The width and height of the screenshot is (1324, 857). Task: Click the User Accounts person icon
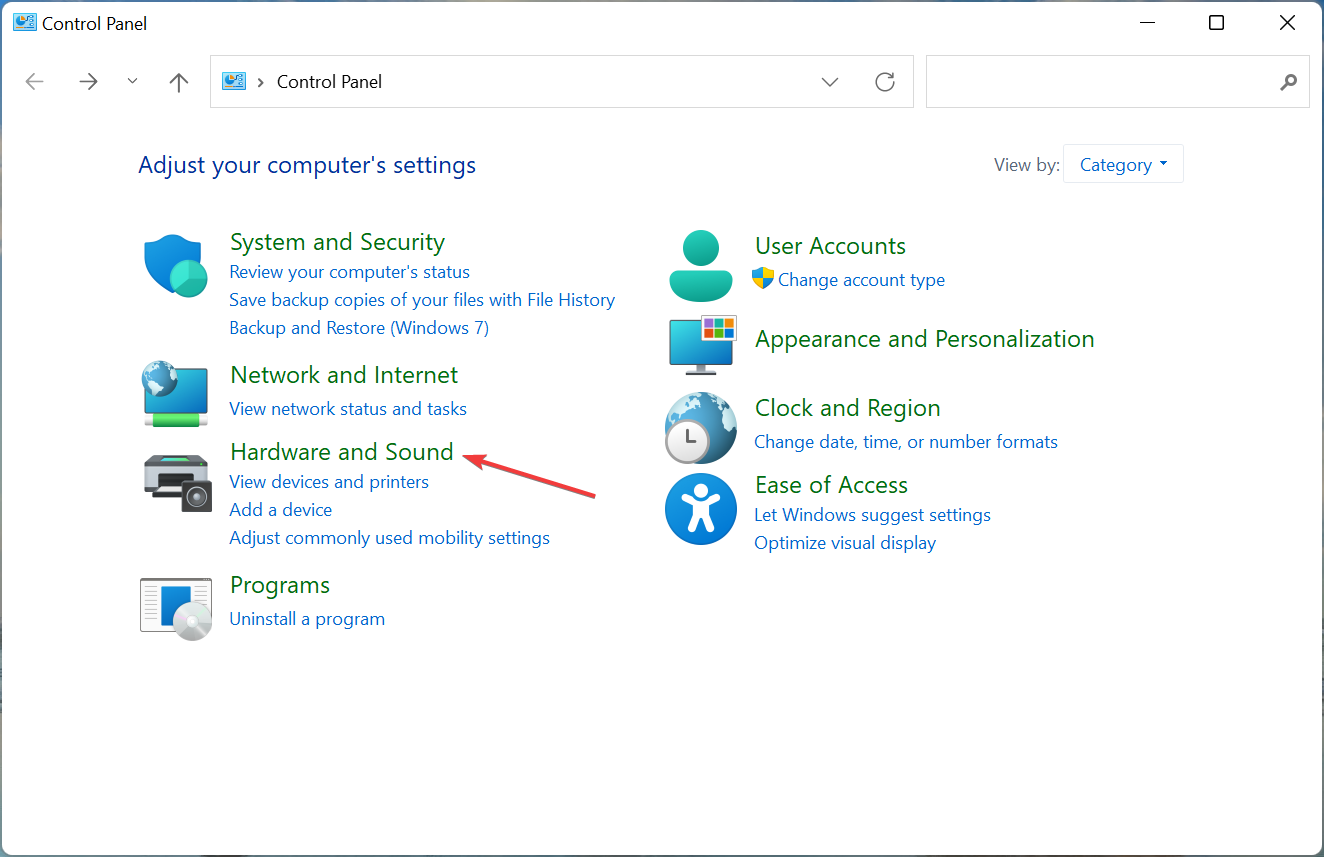point(701,265)
